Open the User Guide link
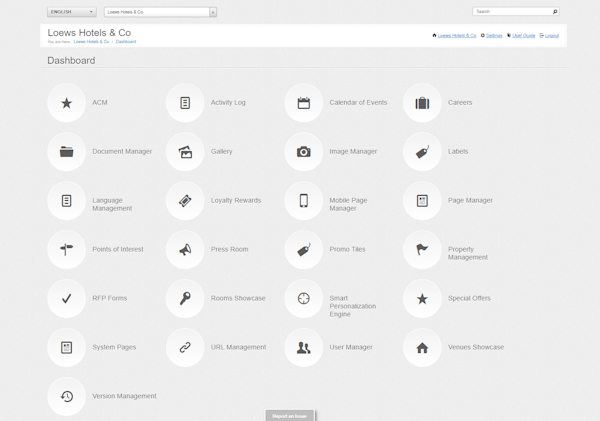The width and height of the screenshot is (600, 421). coord(523,35)
